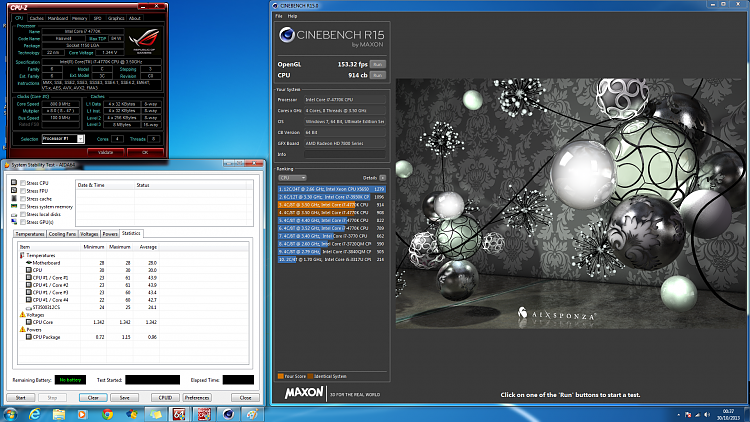
Task: Run the Cinebench OpenGL test
Action: [377, 64]
